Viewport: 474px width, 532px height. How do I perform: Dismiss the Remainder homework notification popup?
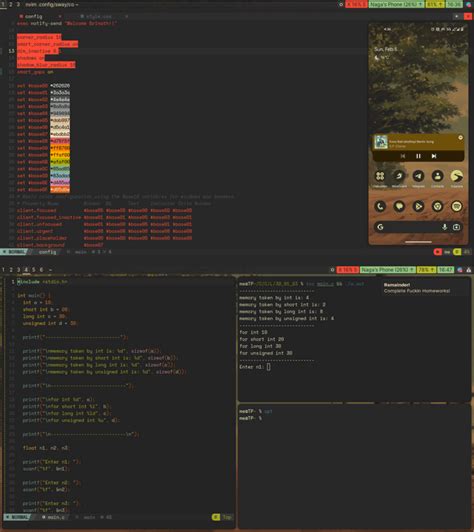425,288
